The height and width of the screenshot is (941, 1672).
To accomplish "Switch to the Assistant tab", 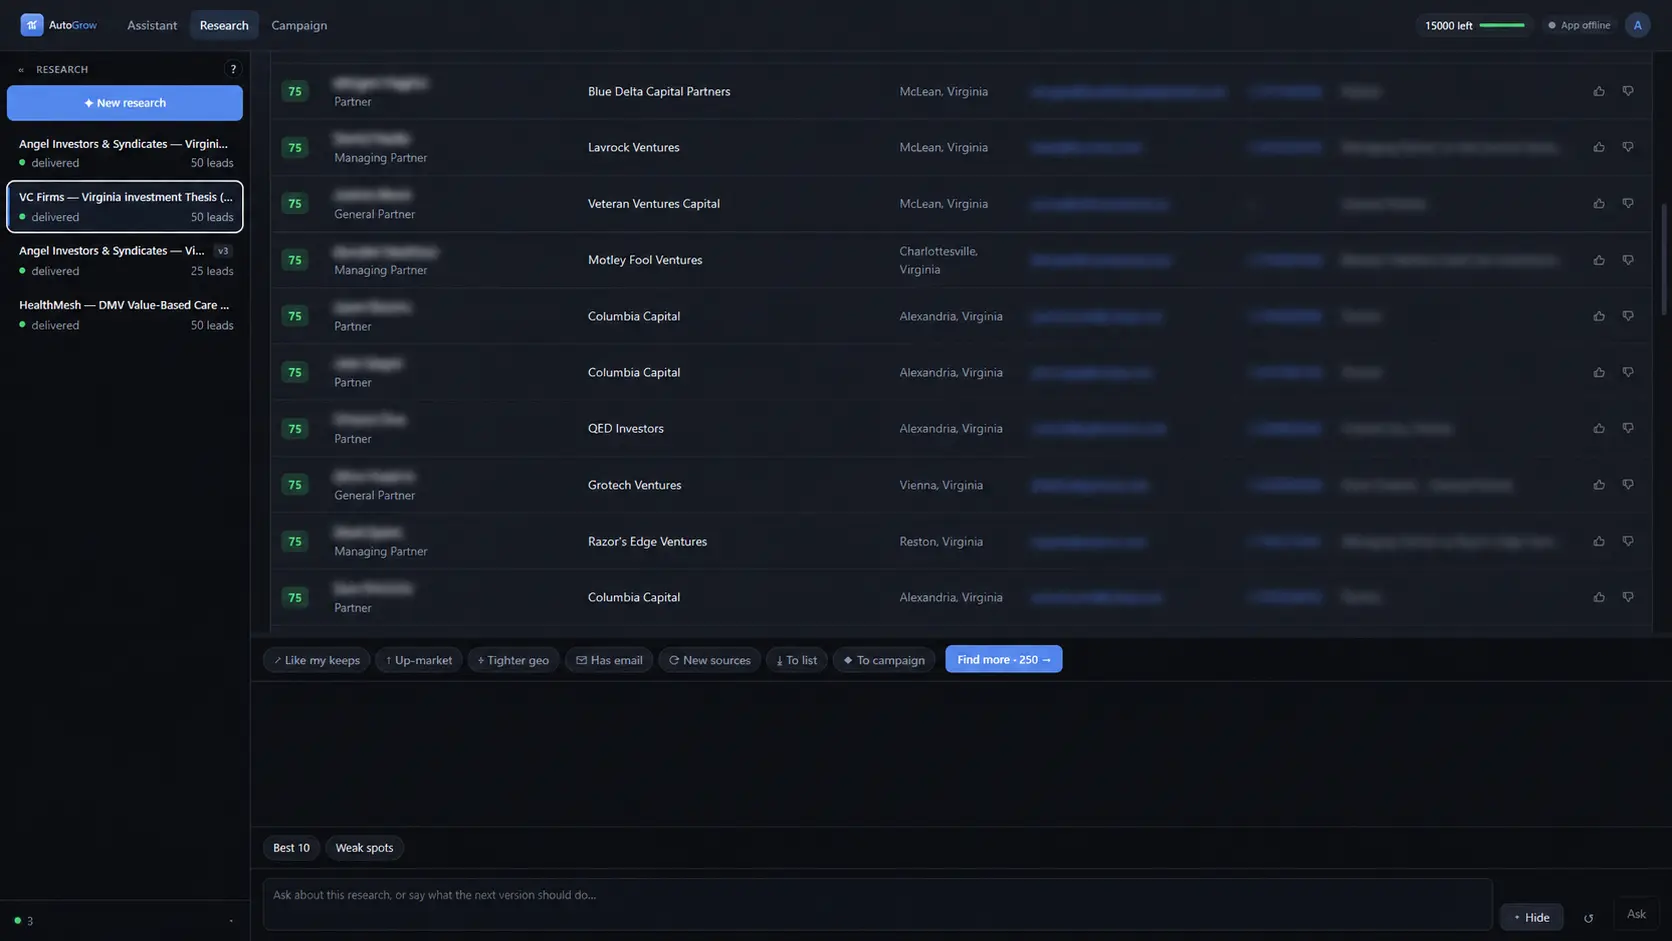I will point(152,25).
